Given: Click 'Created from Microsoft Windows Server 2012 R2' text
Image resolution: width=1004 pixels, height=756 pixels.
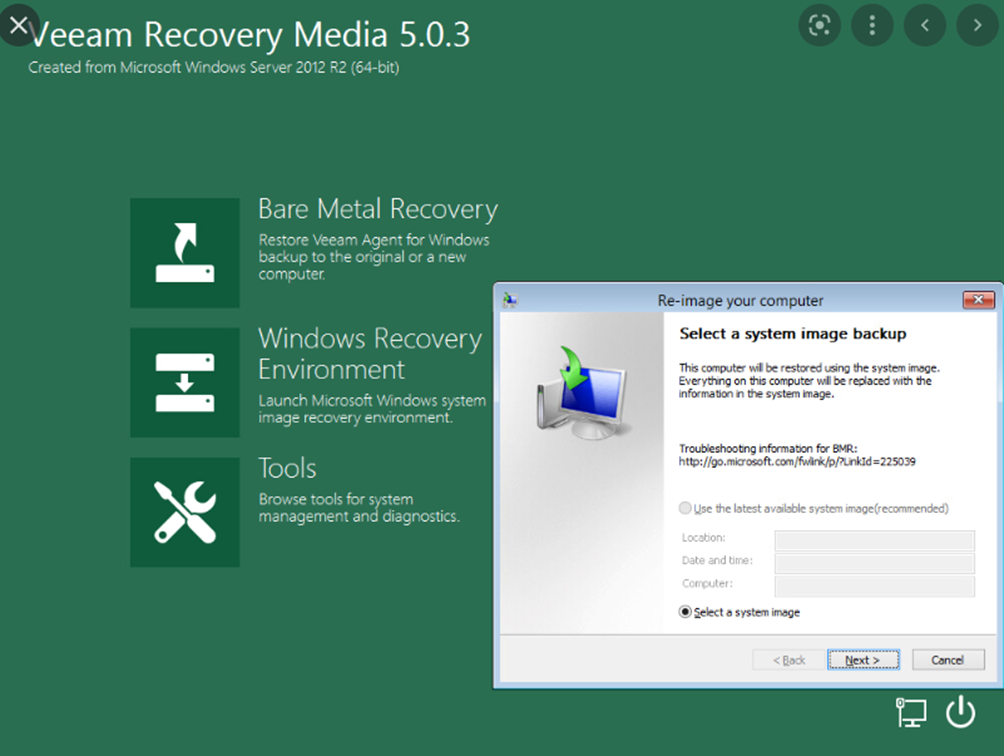Looking at the screenshot, I should [214, 67].
